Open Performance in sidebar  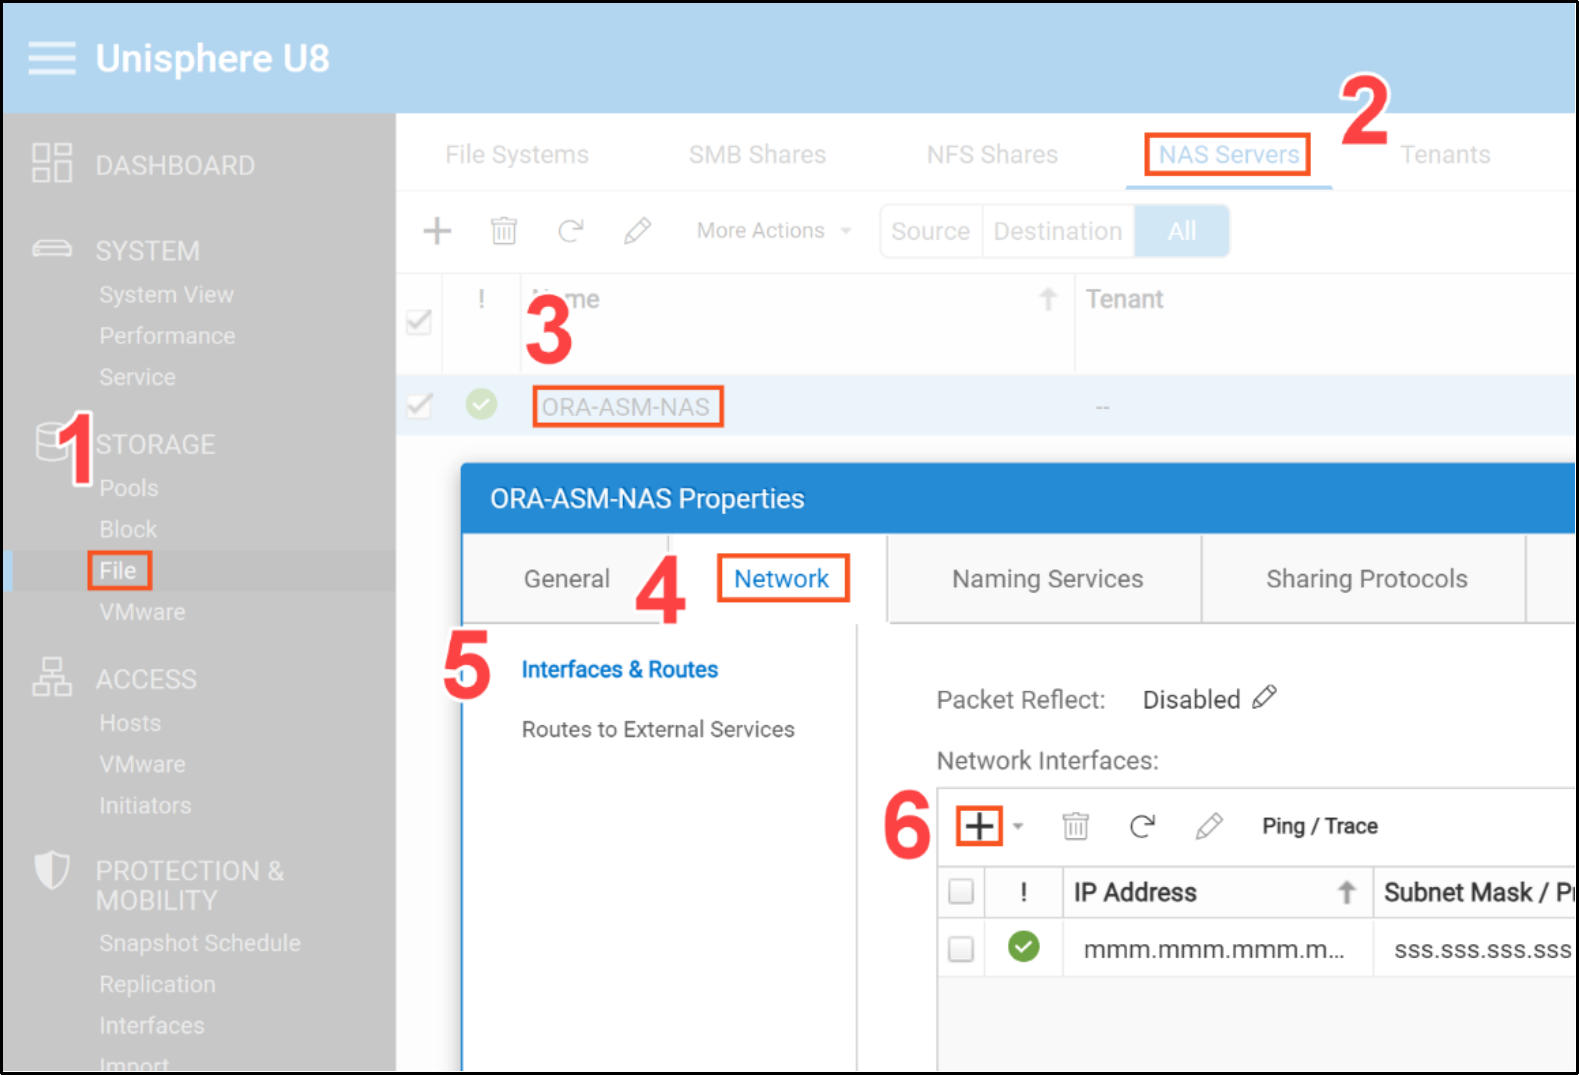167,336
